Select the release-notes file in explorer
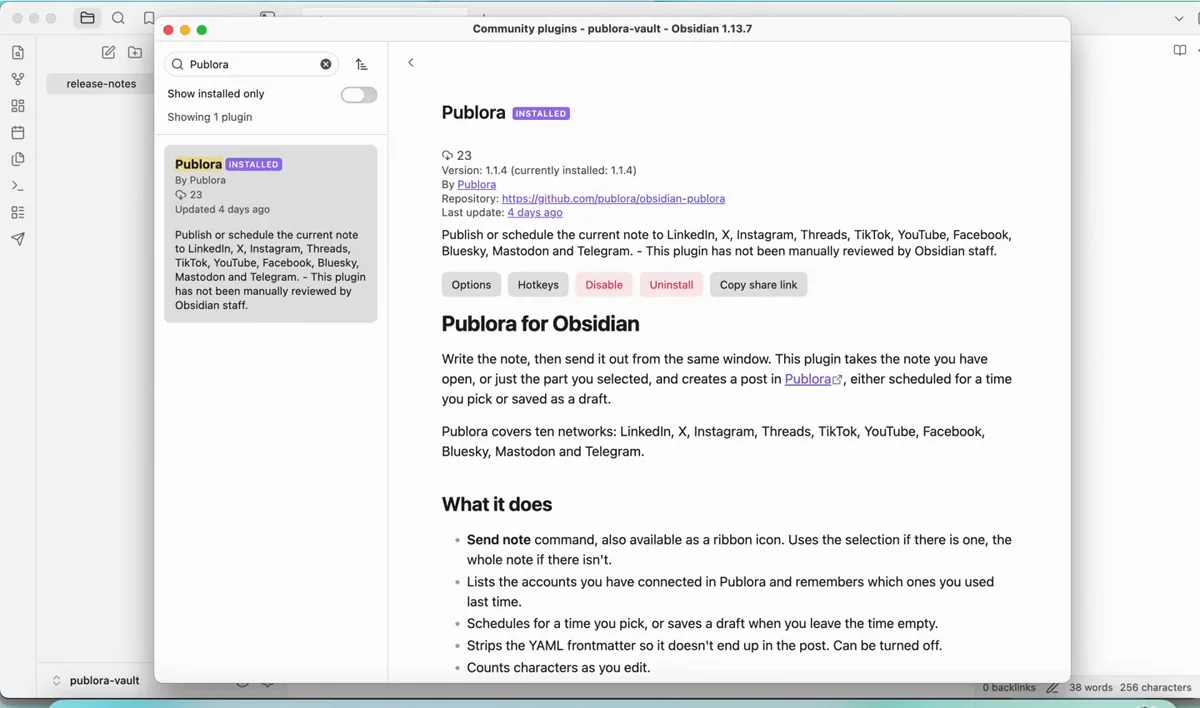This screenshot has width=1200, height=708. [x=101, y=84]
